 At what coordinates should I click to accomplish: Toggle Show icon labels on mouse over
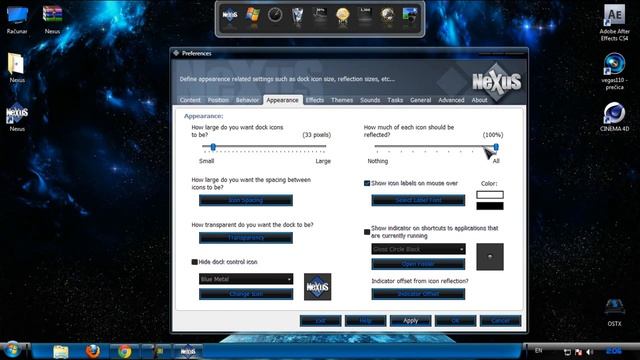[367, 183]
